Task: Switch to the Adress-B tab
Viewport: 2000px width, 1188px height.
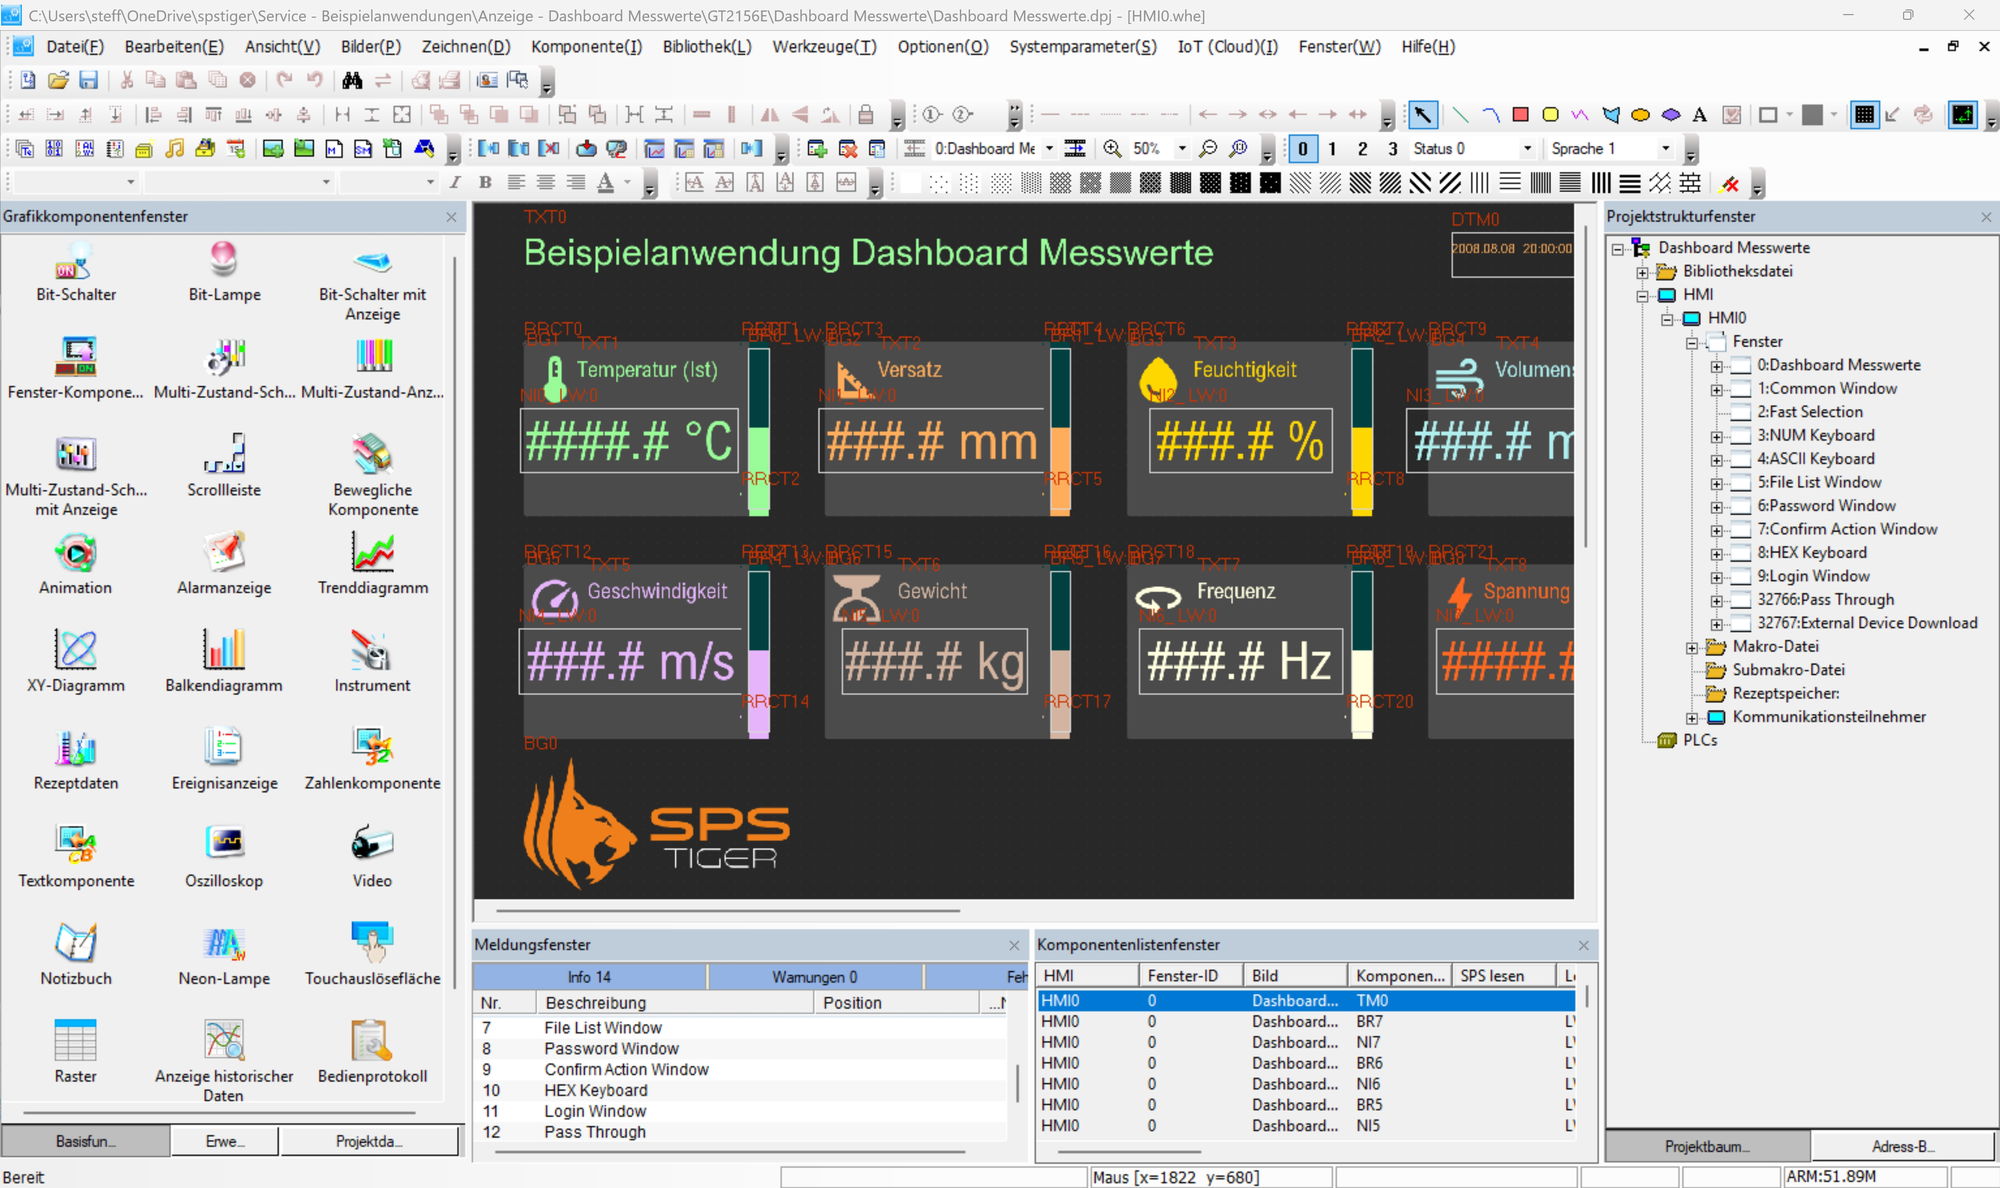Action: point(1901,1146)
